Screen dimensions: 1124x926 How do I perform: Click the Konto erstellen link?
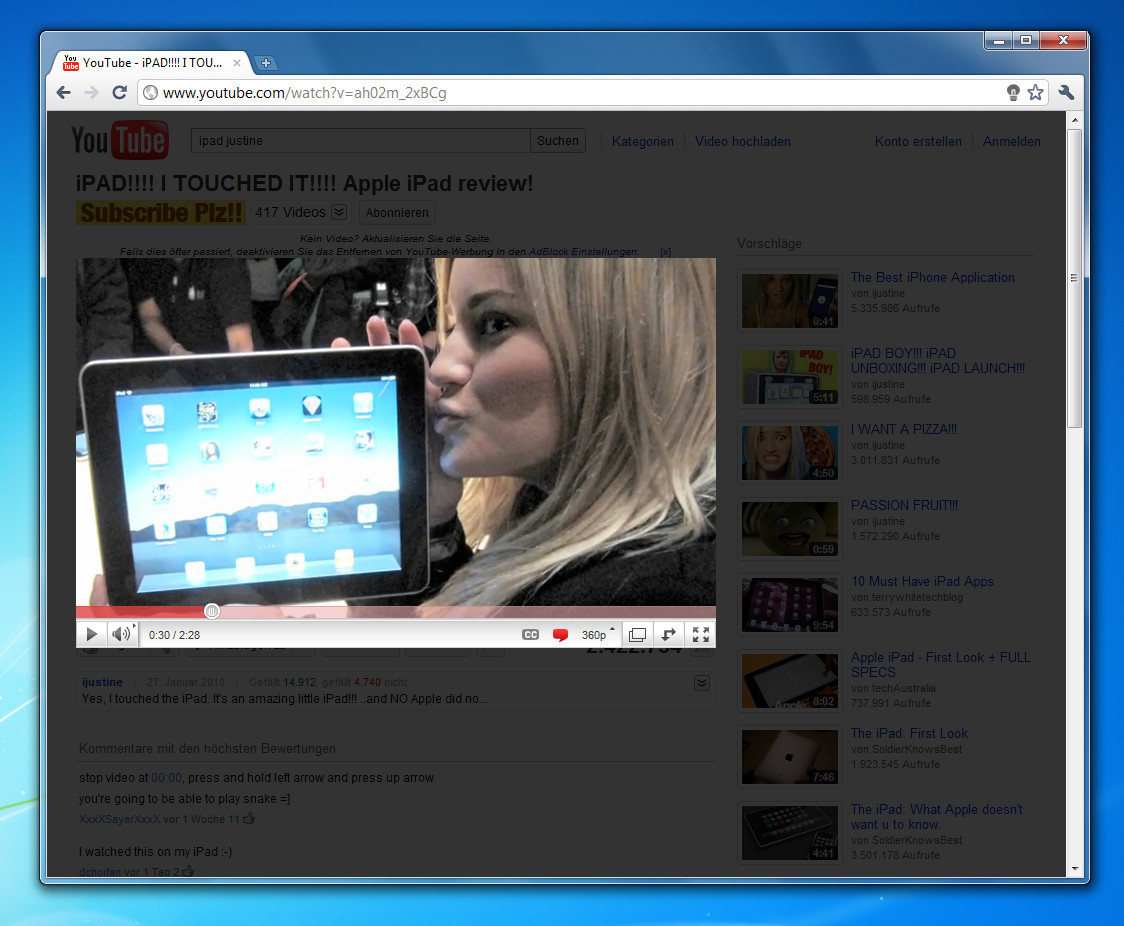coord(918,142)
